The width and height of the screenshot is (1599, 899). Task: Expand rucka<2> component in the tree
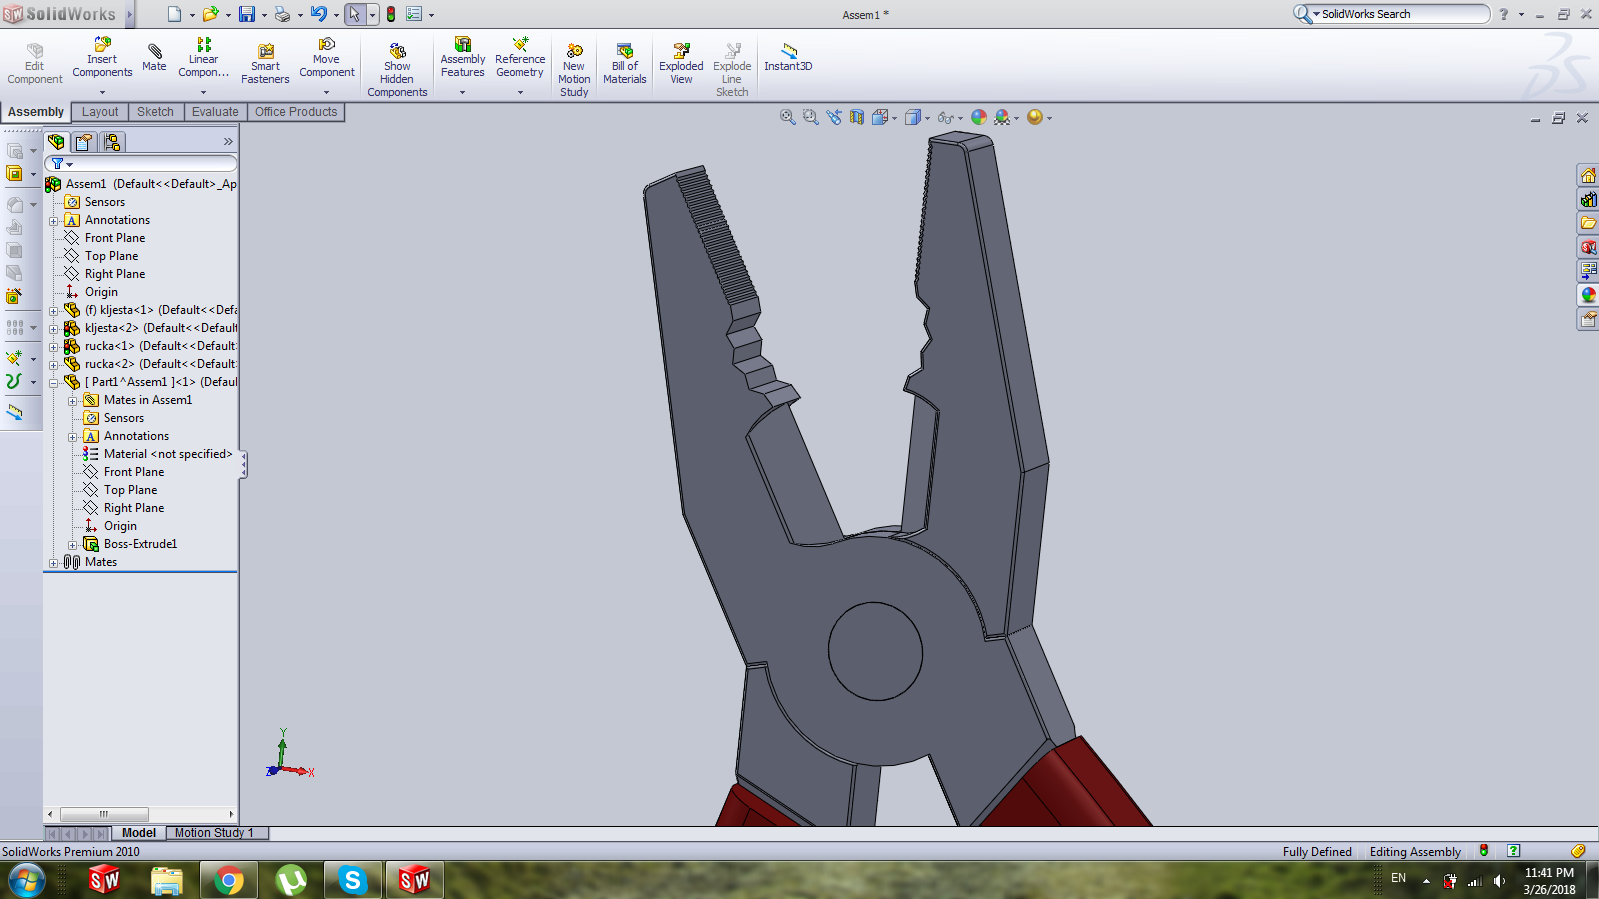click(x=54, y=364)
